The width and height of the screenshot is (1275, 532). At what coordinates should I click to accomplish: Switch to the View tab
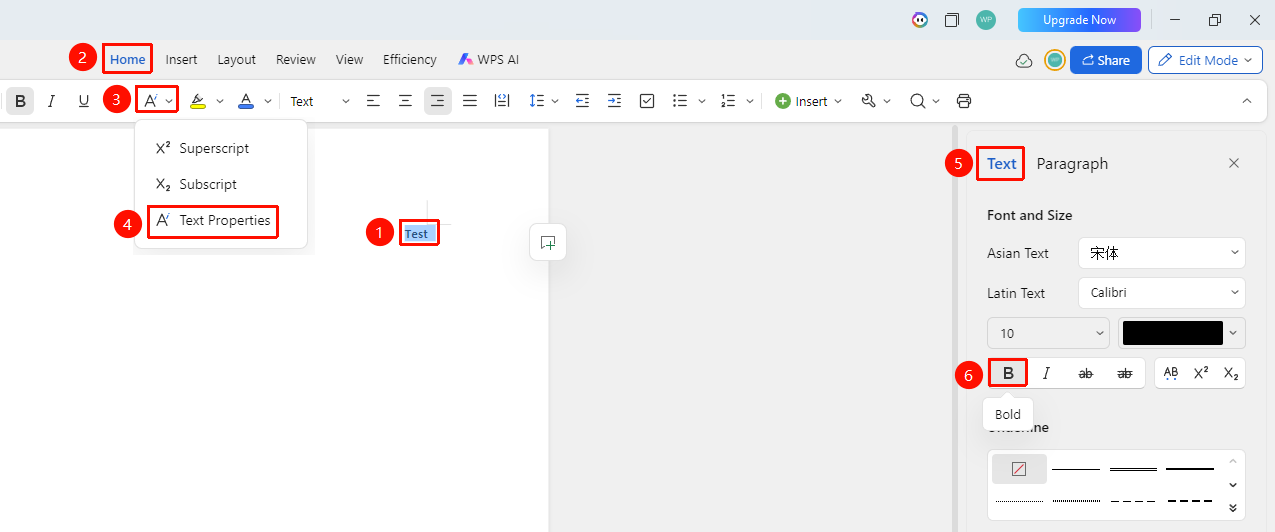tap(349, 59)
